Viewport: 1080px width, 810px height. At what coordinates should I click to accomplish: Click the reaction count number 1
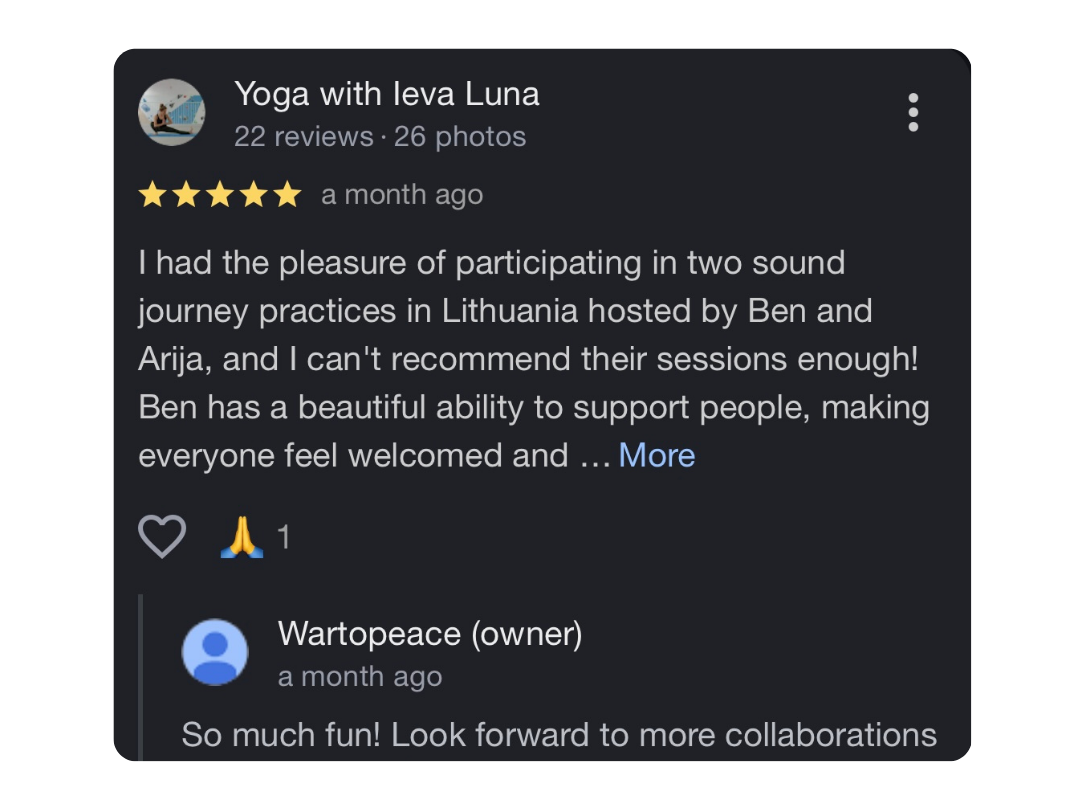pyautogui.click(x=284, y=538)
